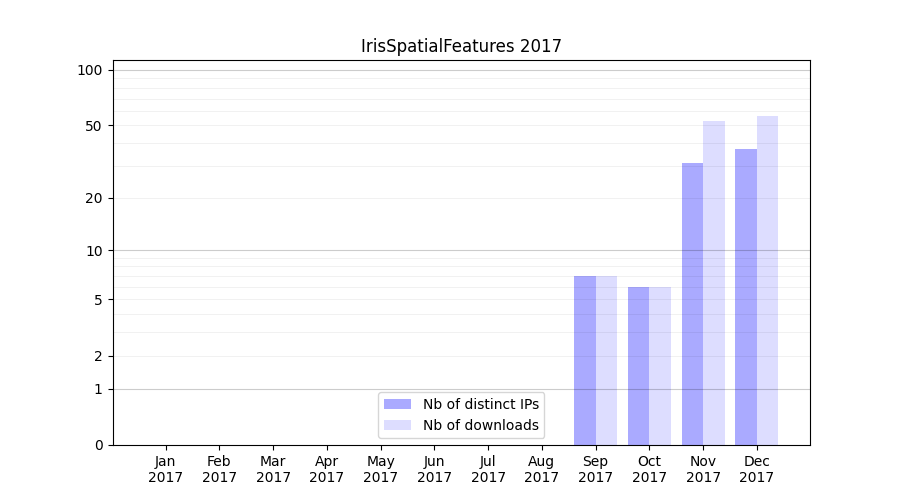Select the 'Nb of downloads' legend label
The width and height of the screenshot is (900, 500).
click(480, 425)
